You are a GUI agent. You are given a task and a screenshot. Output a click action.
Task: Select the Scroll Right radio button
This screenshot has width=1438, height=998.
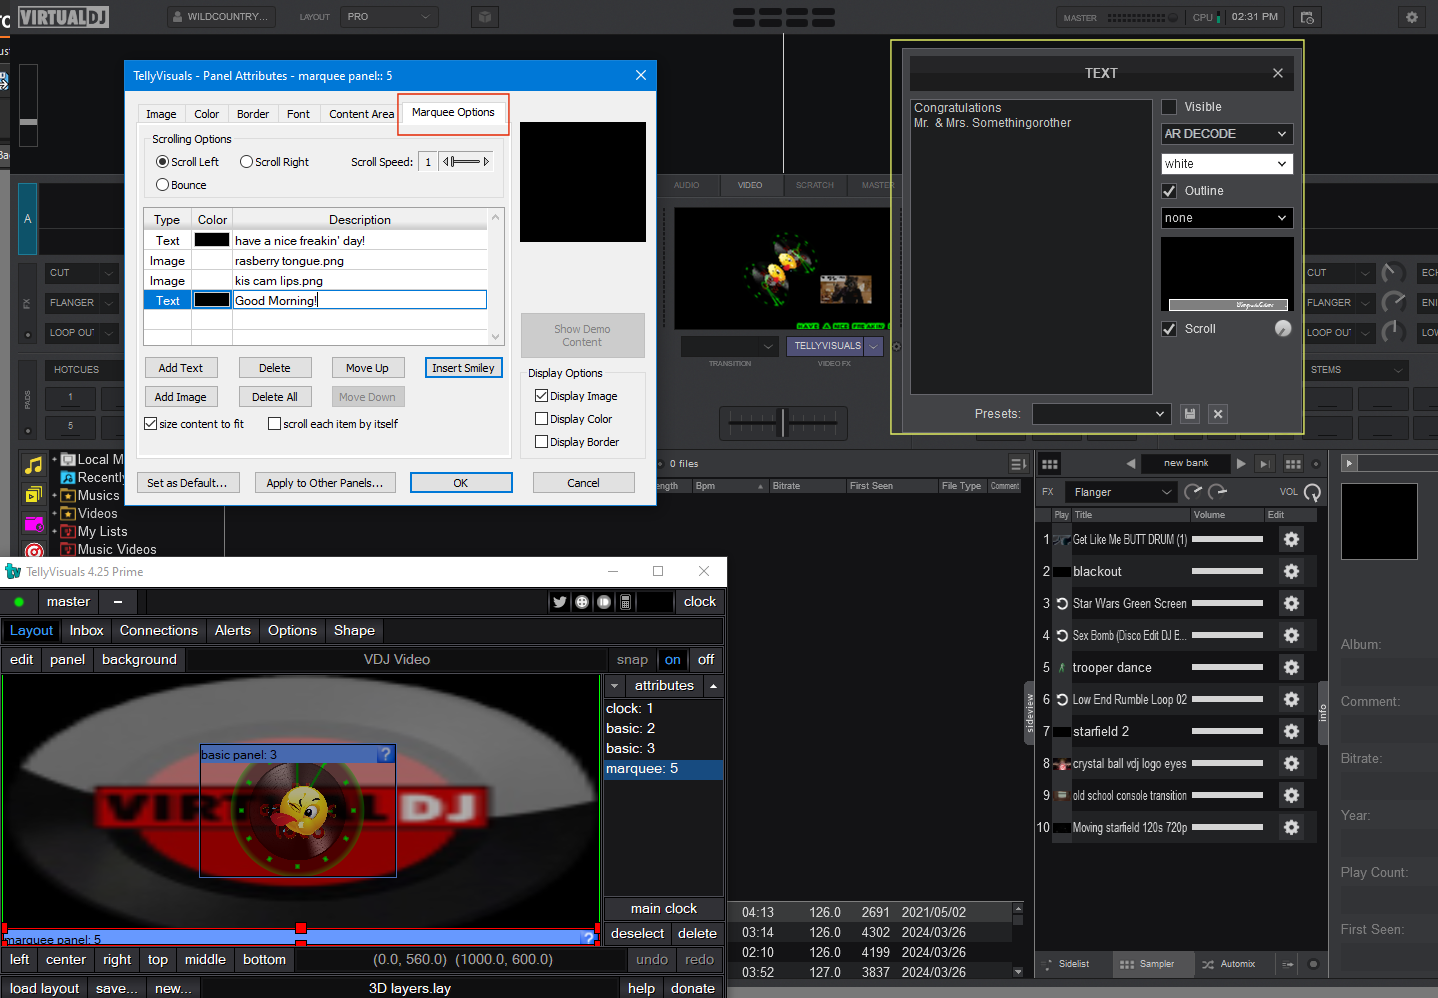tap(246, 162)
